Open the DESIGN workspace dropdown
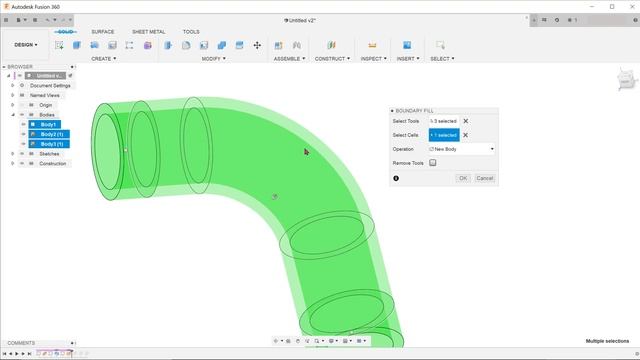The width and height of the screenshot is (640, 360). tap(26, 45)
